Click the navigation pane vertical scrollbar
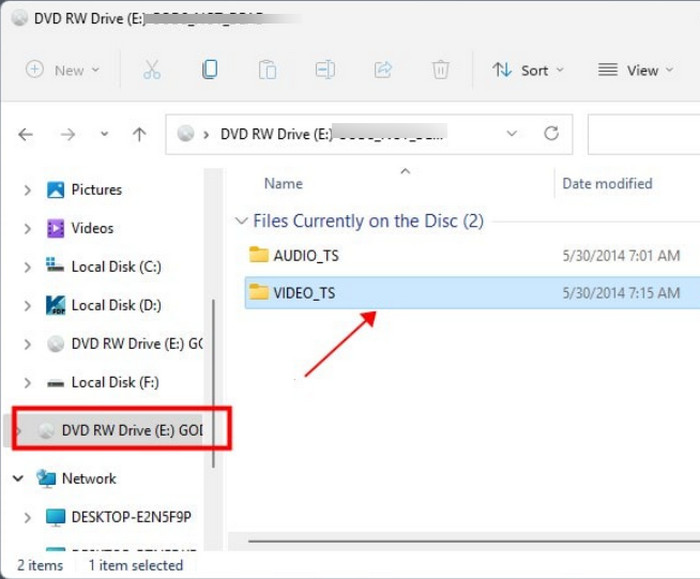 (213, 384)
